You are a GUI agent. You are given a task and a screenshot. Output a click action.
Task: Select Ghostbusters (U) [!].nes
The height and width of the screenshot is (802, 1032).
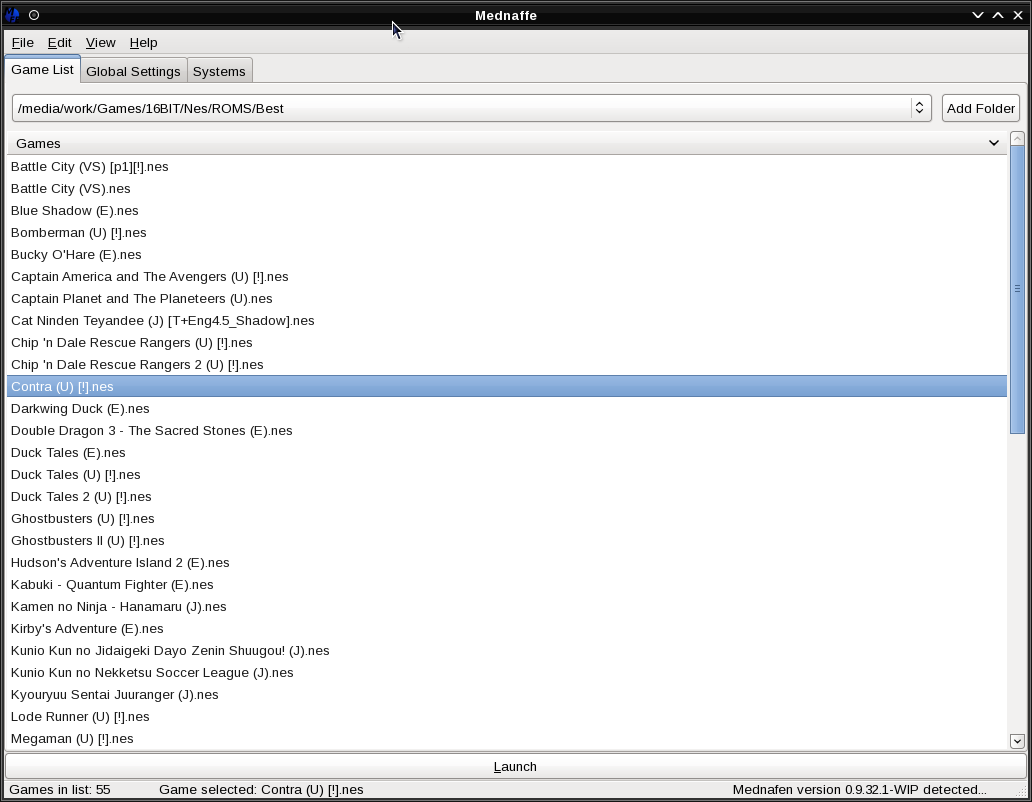click(507, 518)
